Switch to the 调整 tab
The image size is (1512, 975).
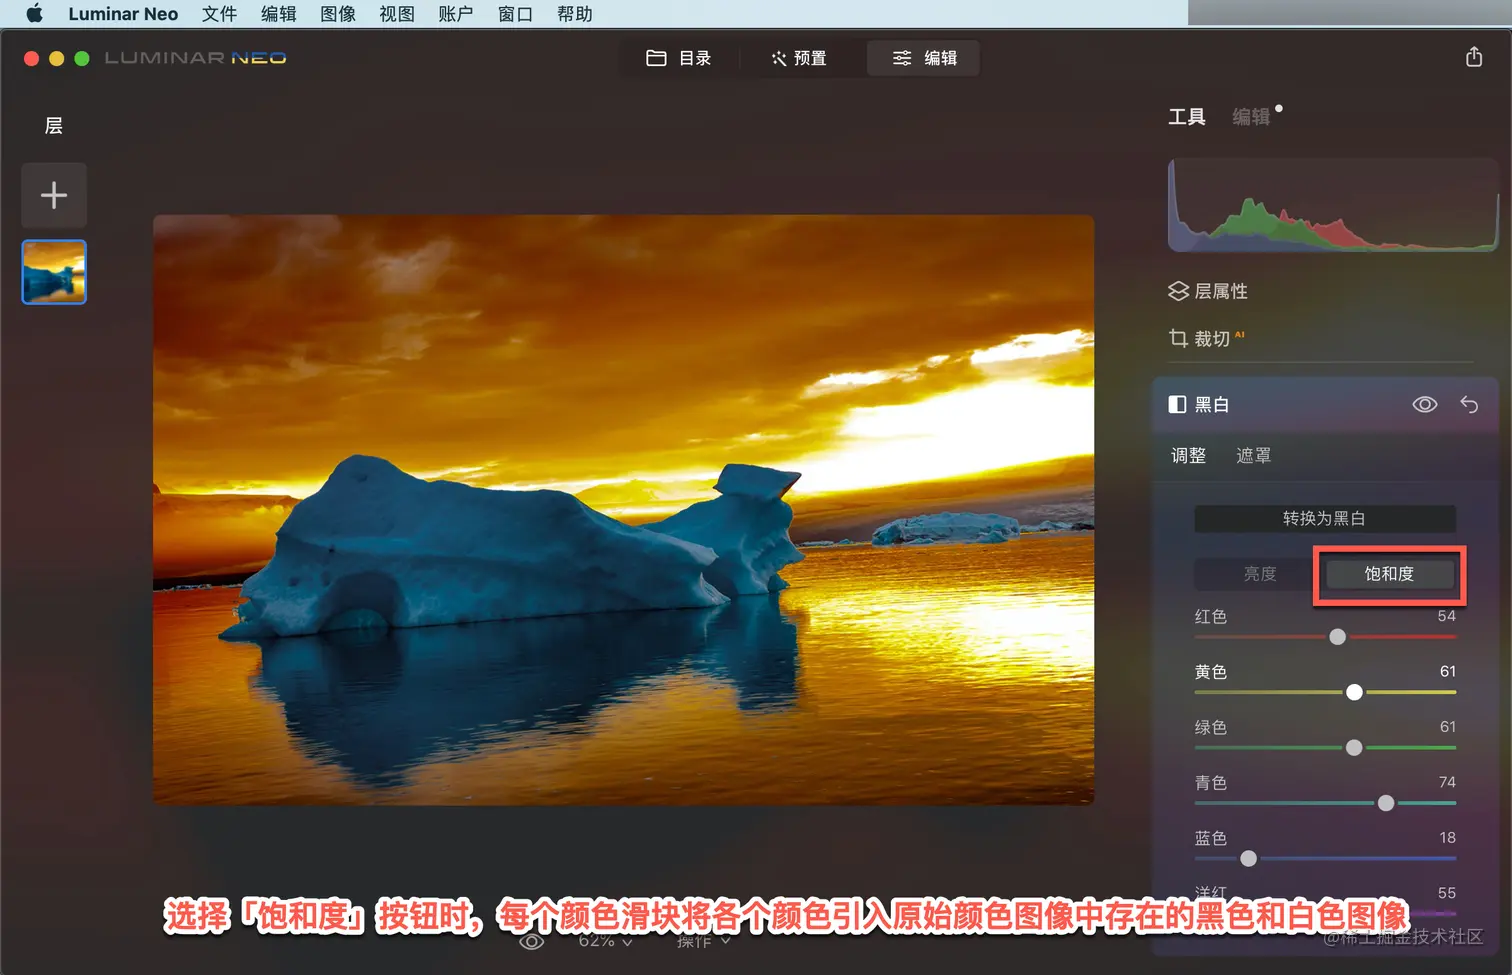(x=1188, y=456)
